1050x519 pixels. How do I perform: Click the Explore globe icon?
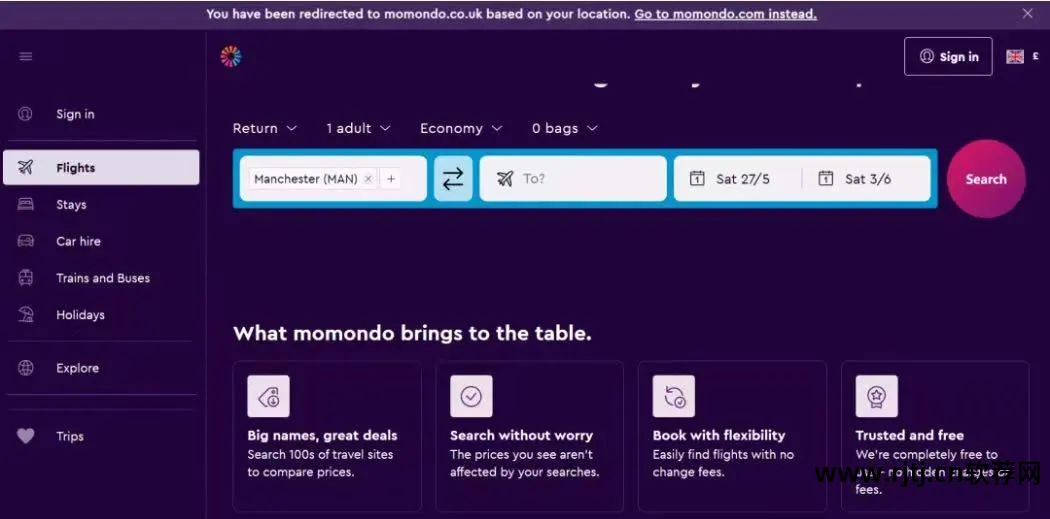(x=26, y=368)
